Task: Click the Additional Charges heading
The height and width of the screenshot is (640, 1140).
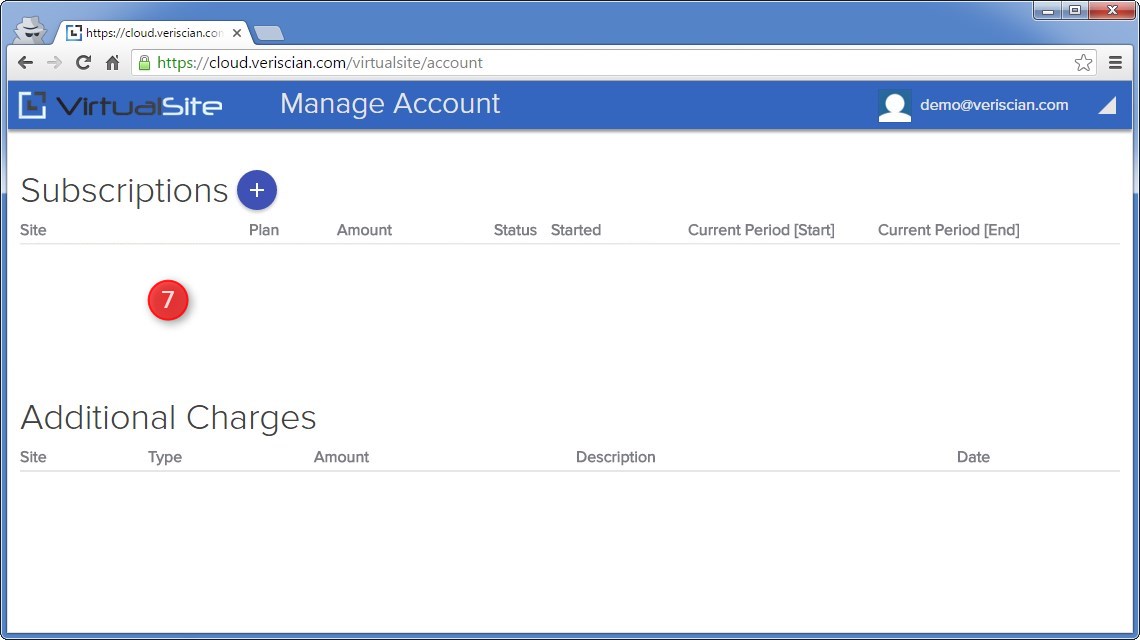Action: (x=169, y=417)
